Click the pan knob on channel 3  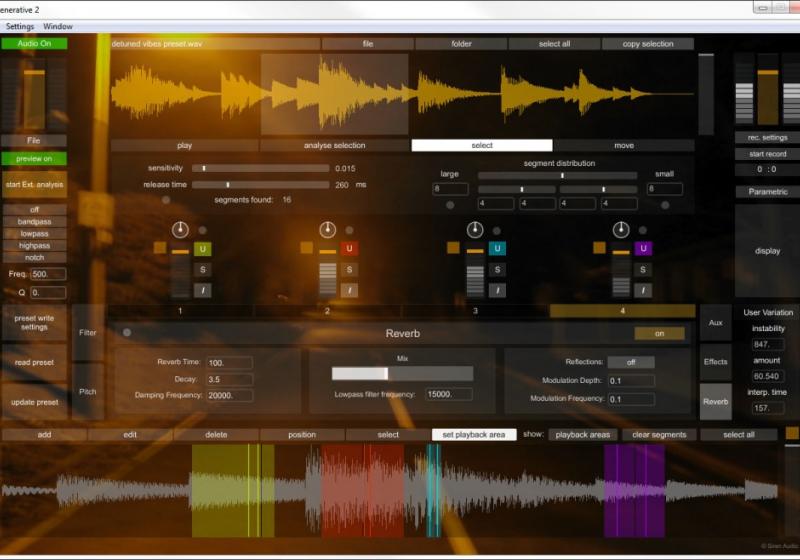(x=474, y=229)
